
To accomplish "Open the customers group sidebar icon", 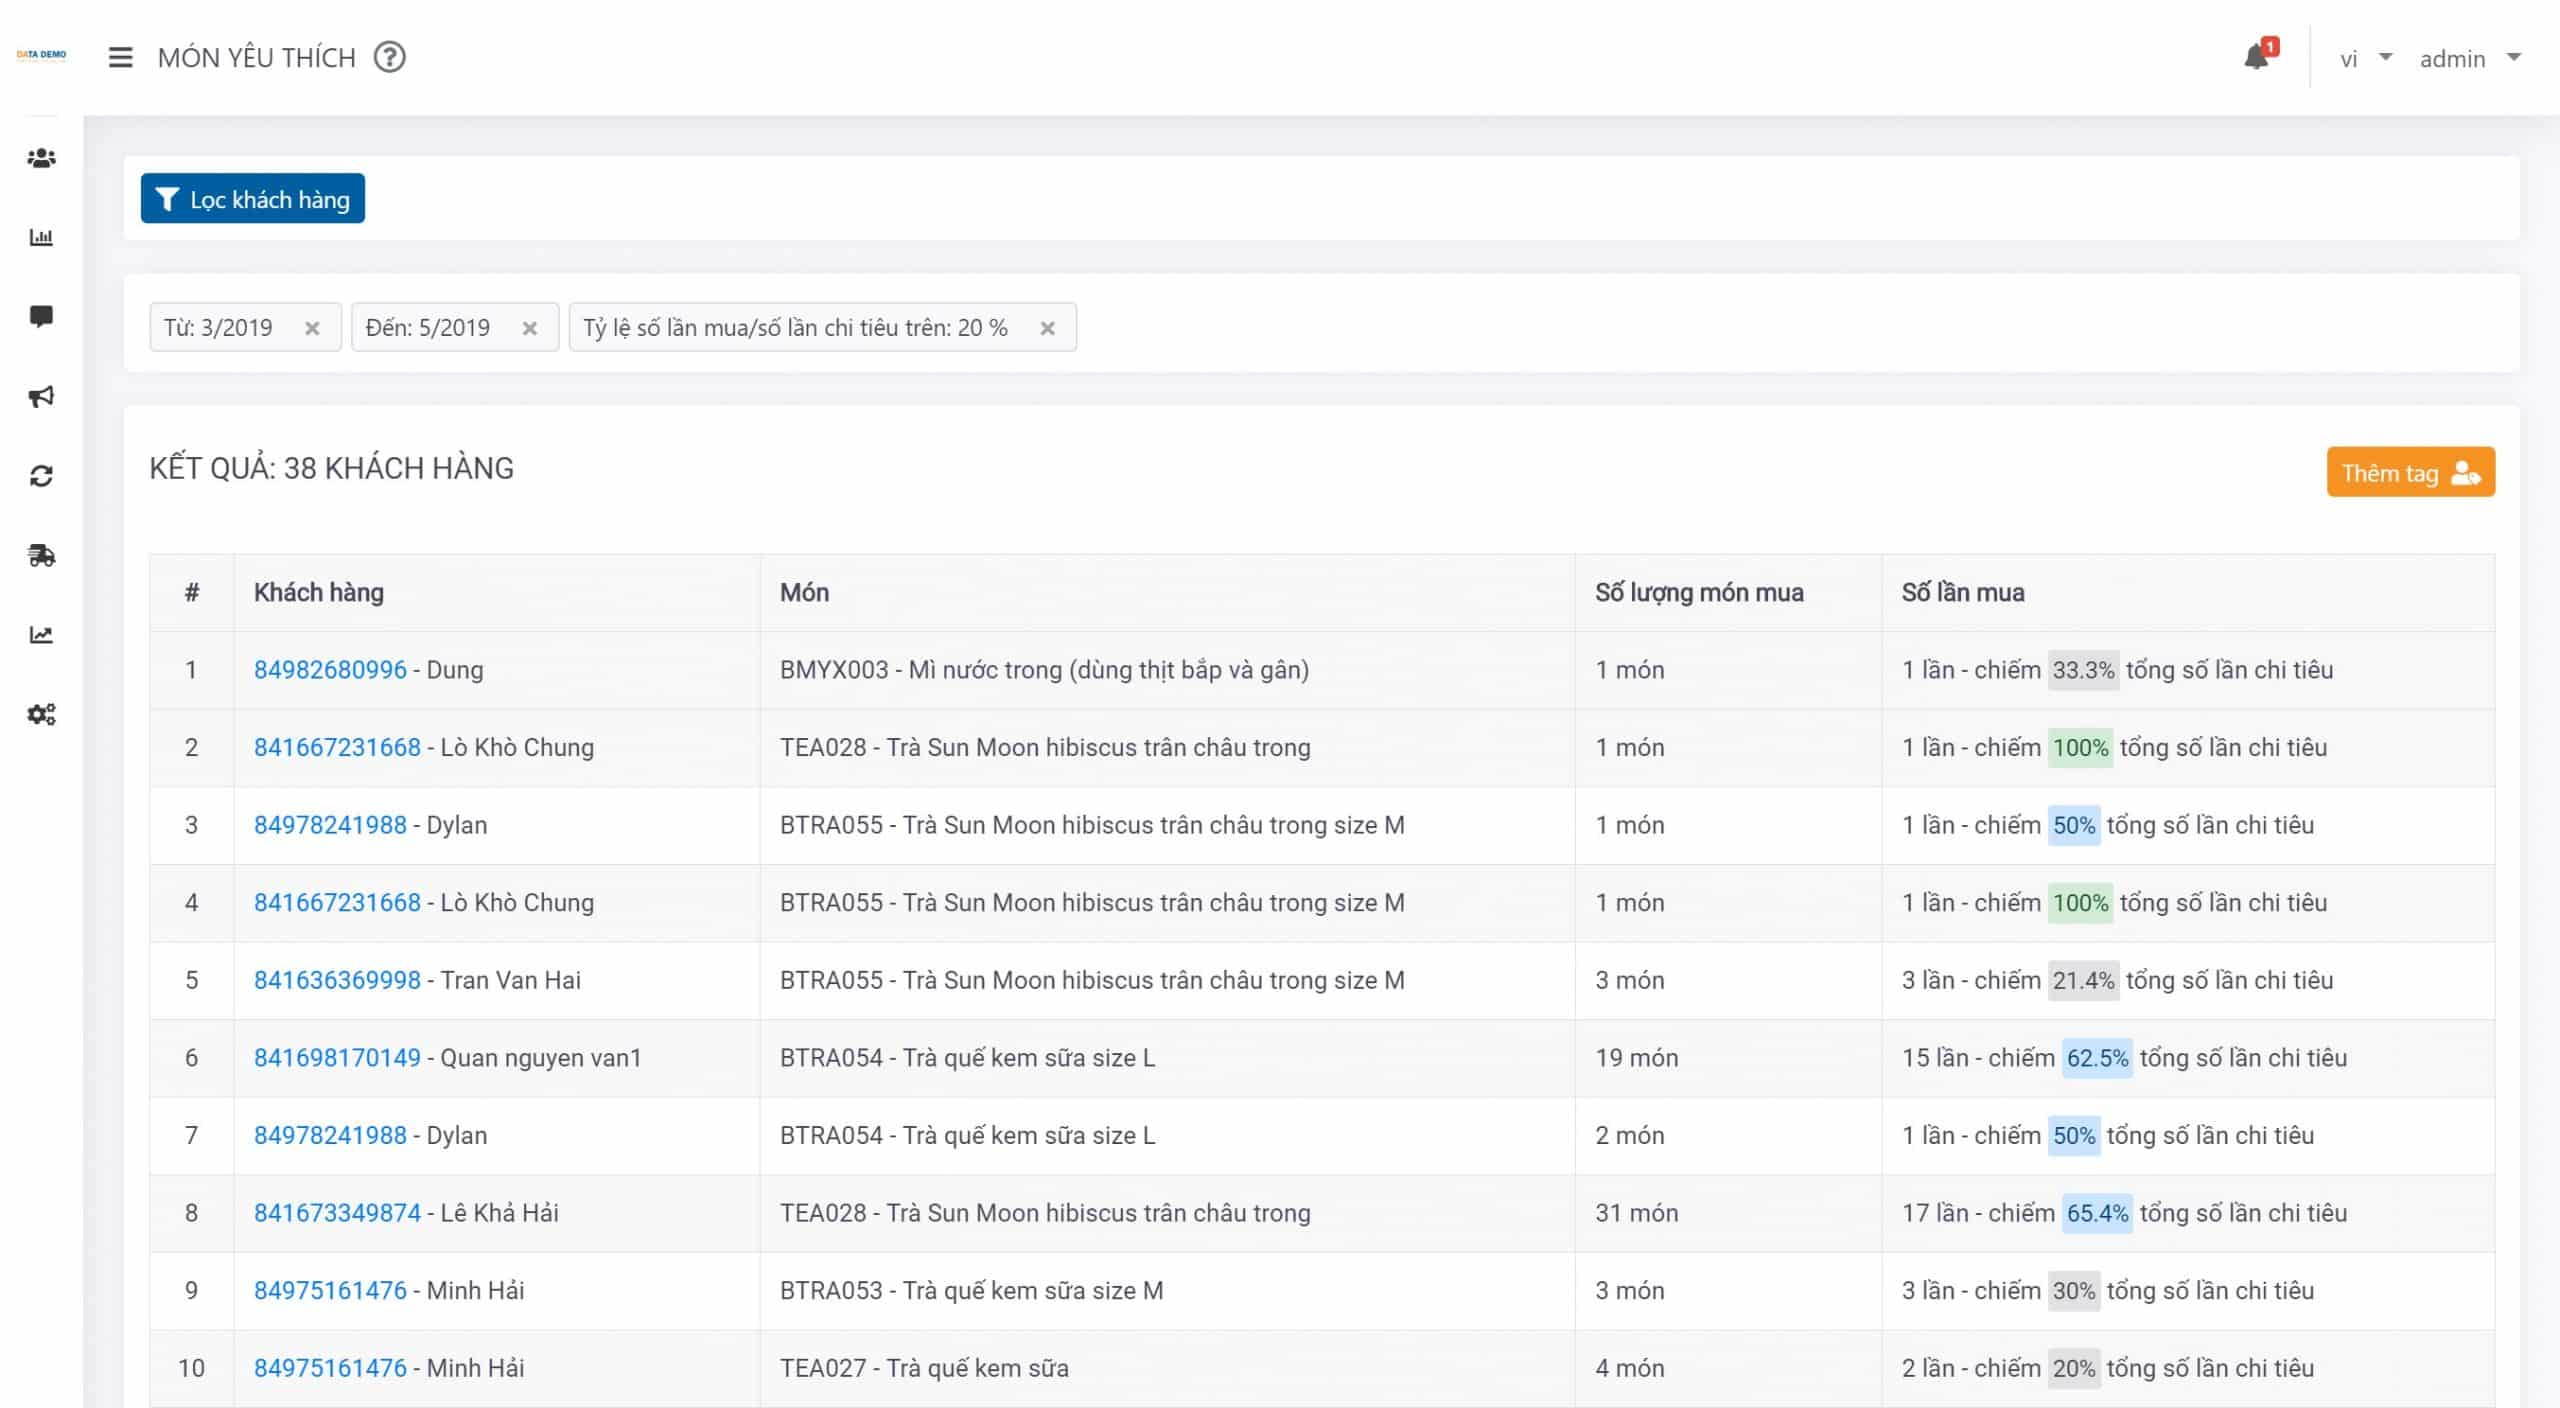I will [41, 158].
